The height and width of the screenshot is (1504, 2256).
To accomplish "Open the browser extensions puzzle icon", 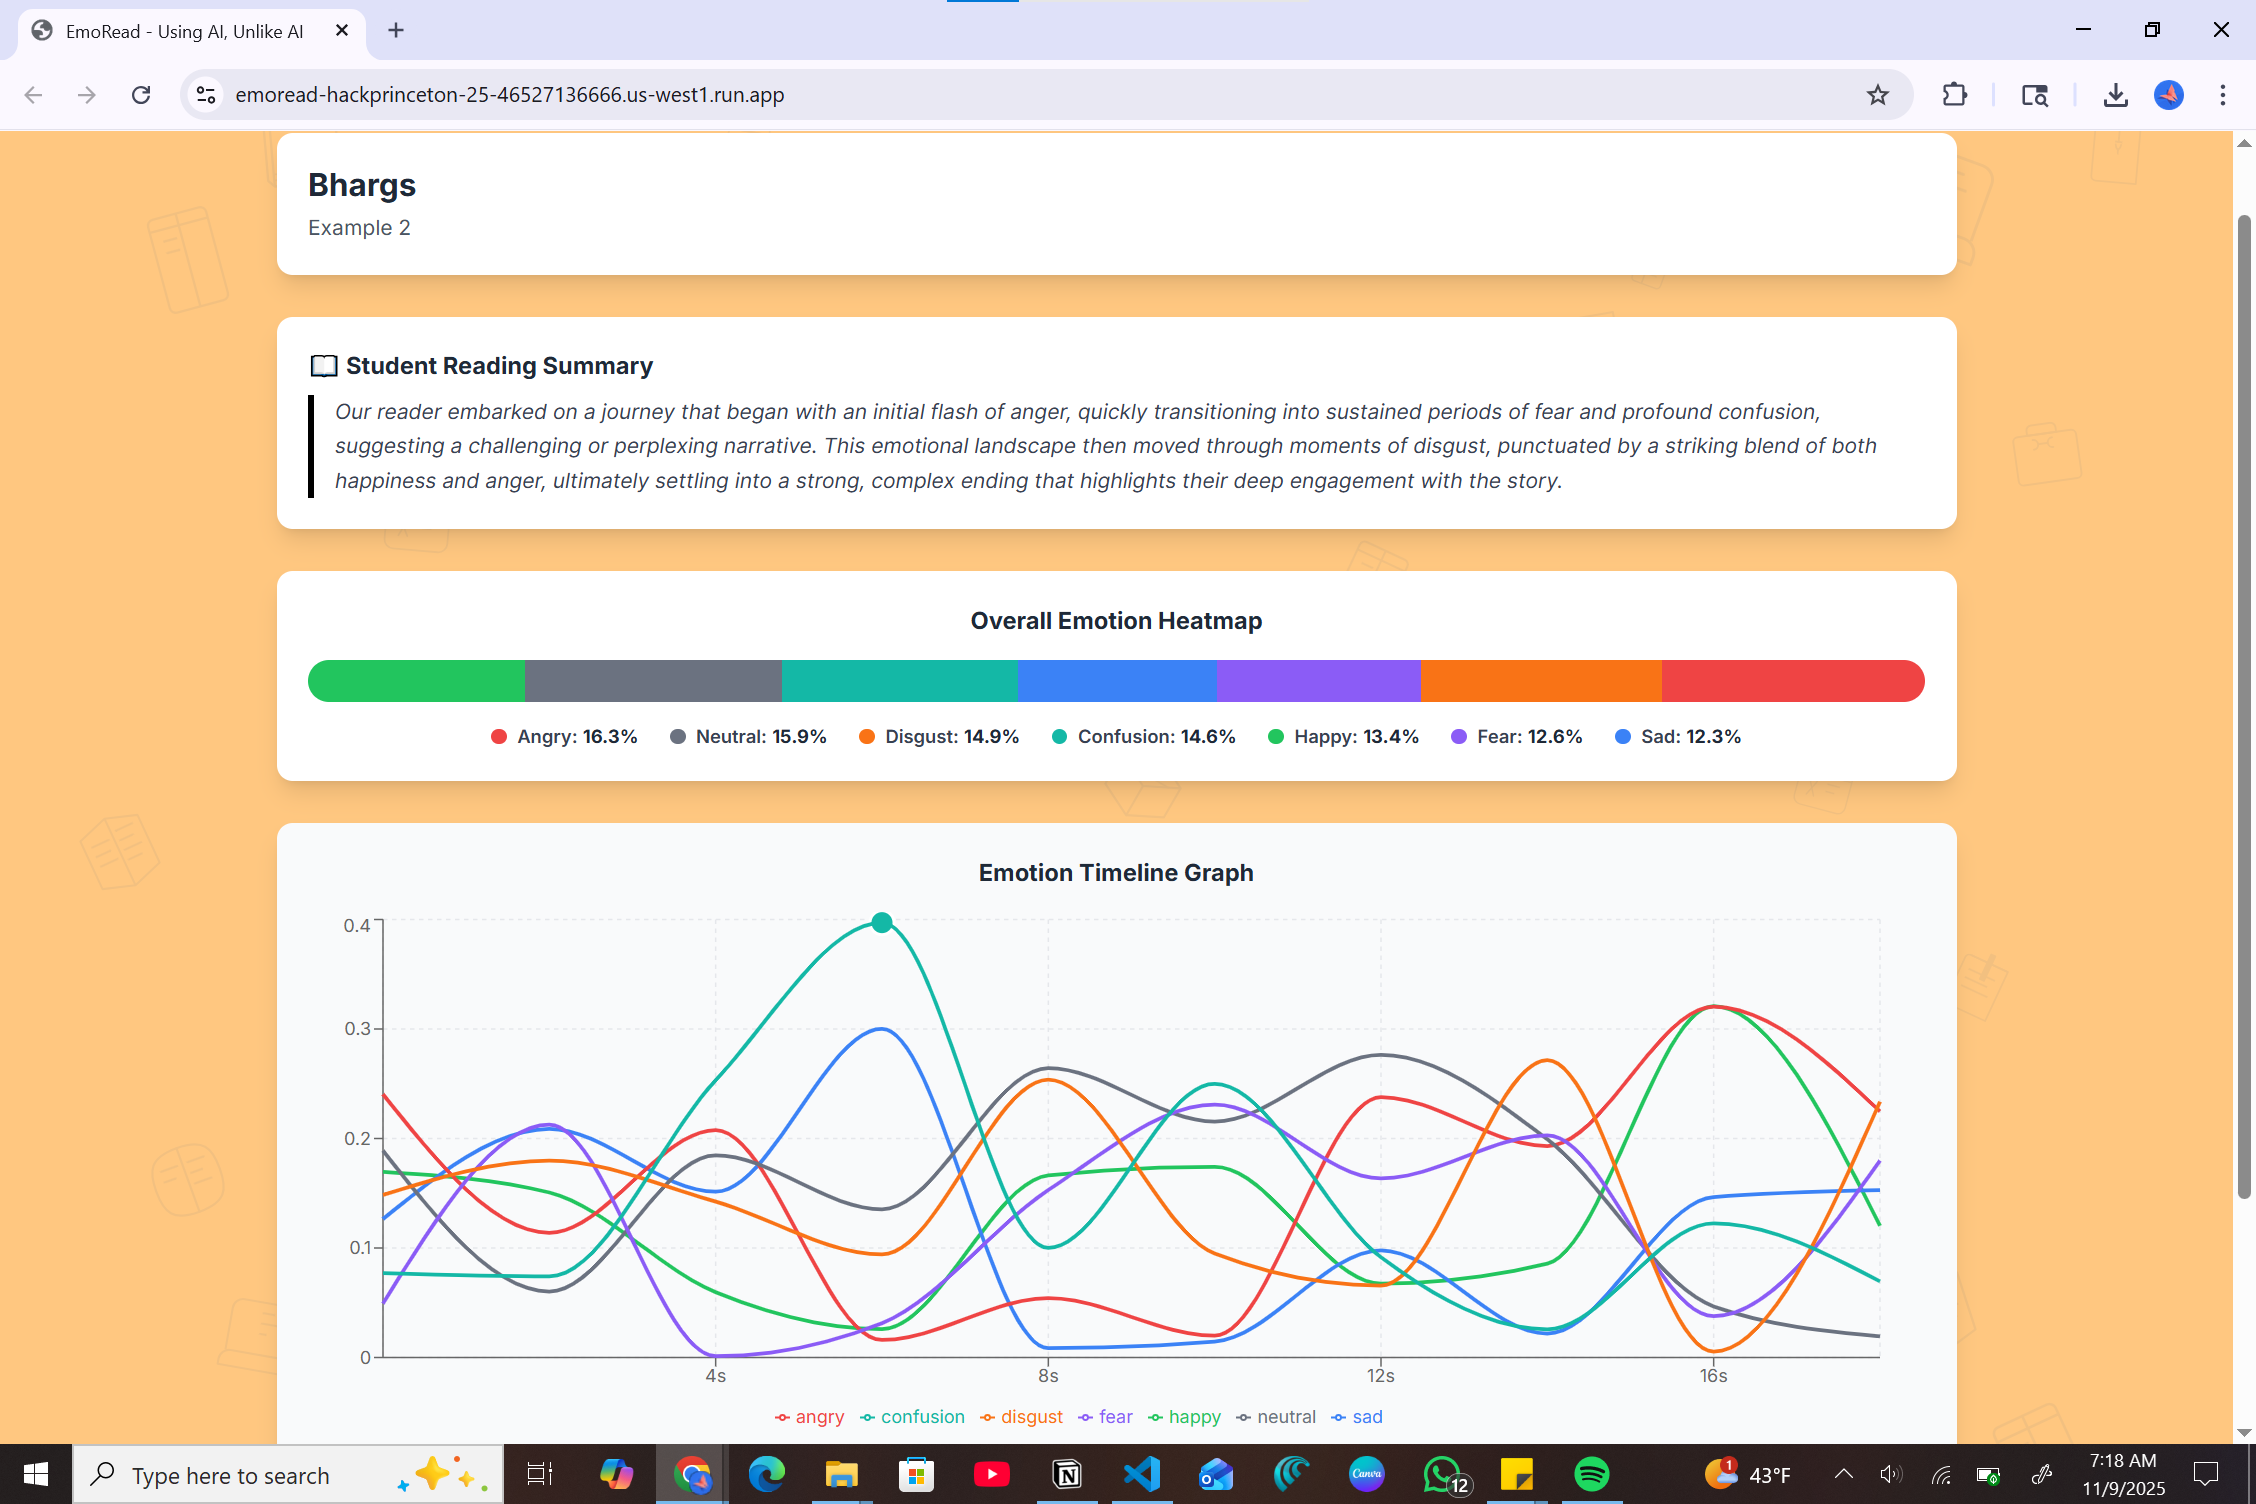I will coord(1954,95).
